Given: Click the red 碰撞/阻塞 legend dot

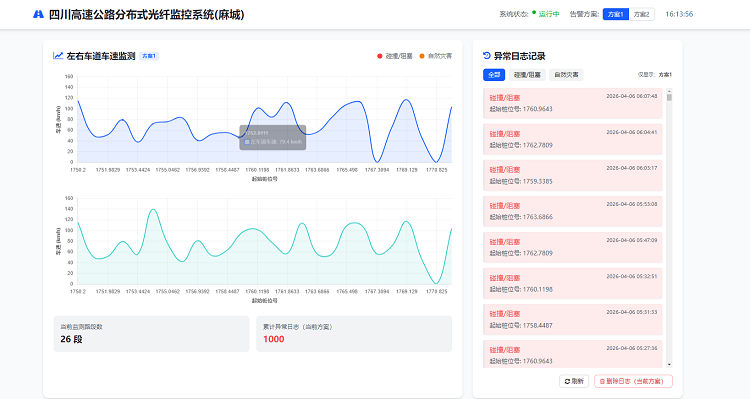Looking at the screenshot, I should click(x=380, y=56).
